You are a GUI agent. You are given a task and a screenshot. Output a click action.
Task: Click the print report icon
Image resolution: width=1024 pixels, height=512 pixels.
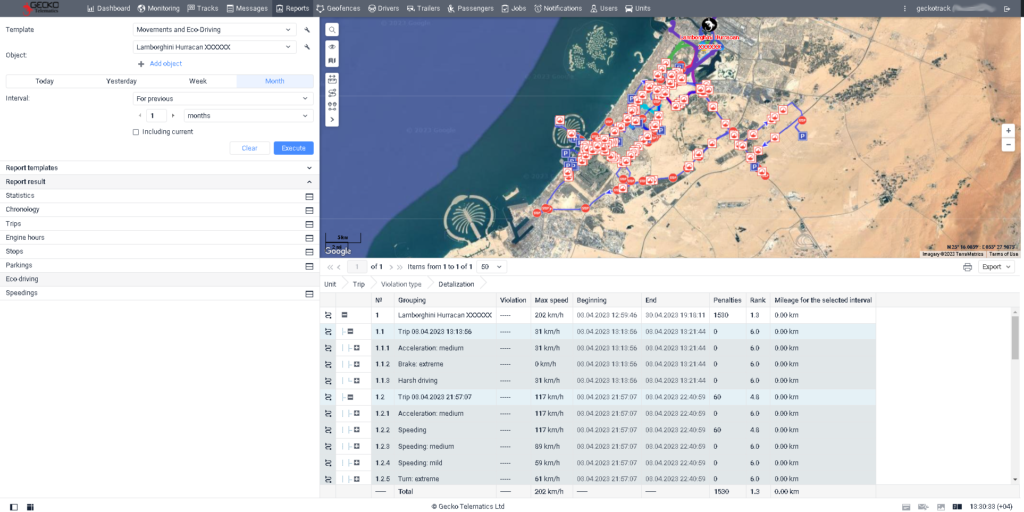tap(967, 267)
